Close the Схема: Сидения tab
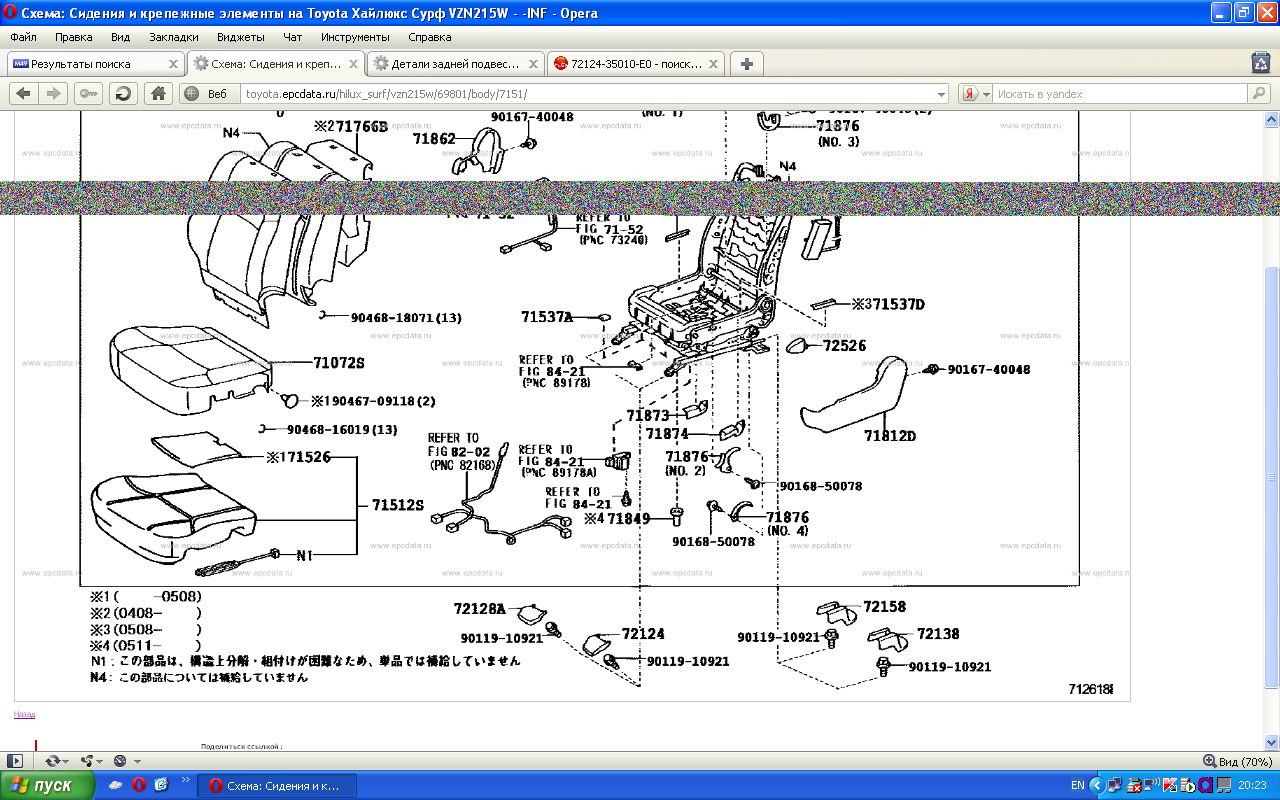The width and height of the screenshot is (1280, 800). (354, 63)
